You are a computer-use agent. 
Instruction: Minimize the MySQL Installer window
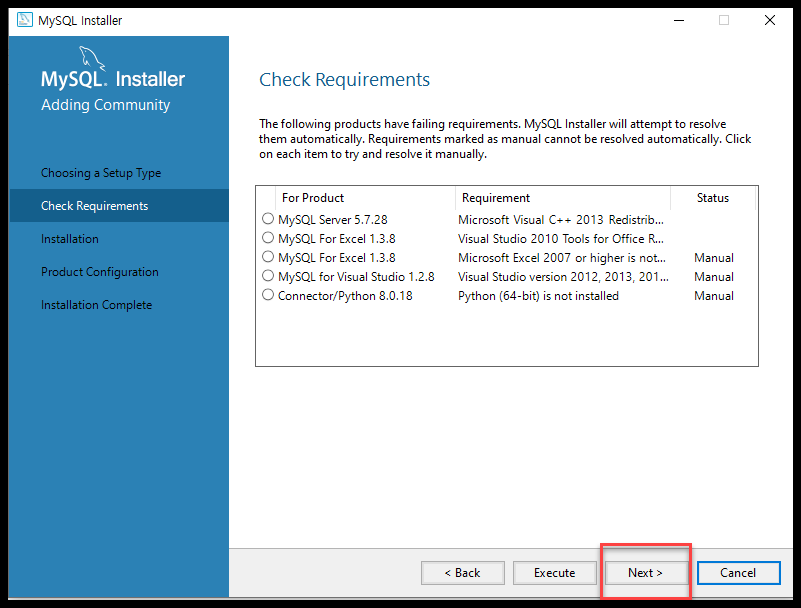coord(679,20)
